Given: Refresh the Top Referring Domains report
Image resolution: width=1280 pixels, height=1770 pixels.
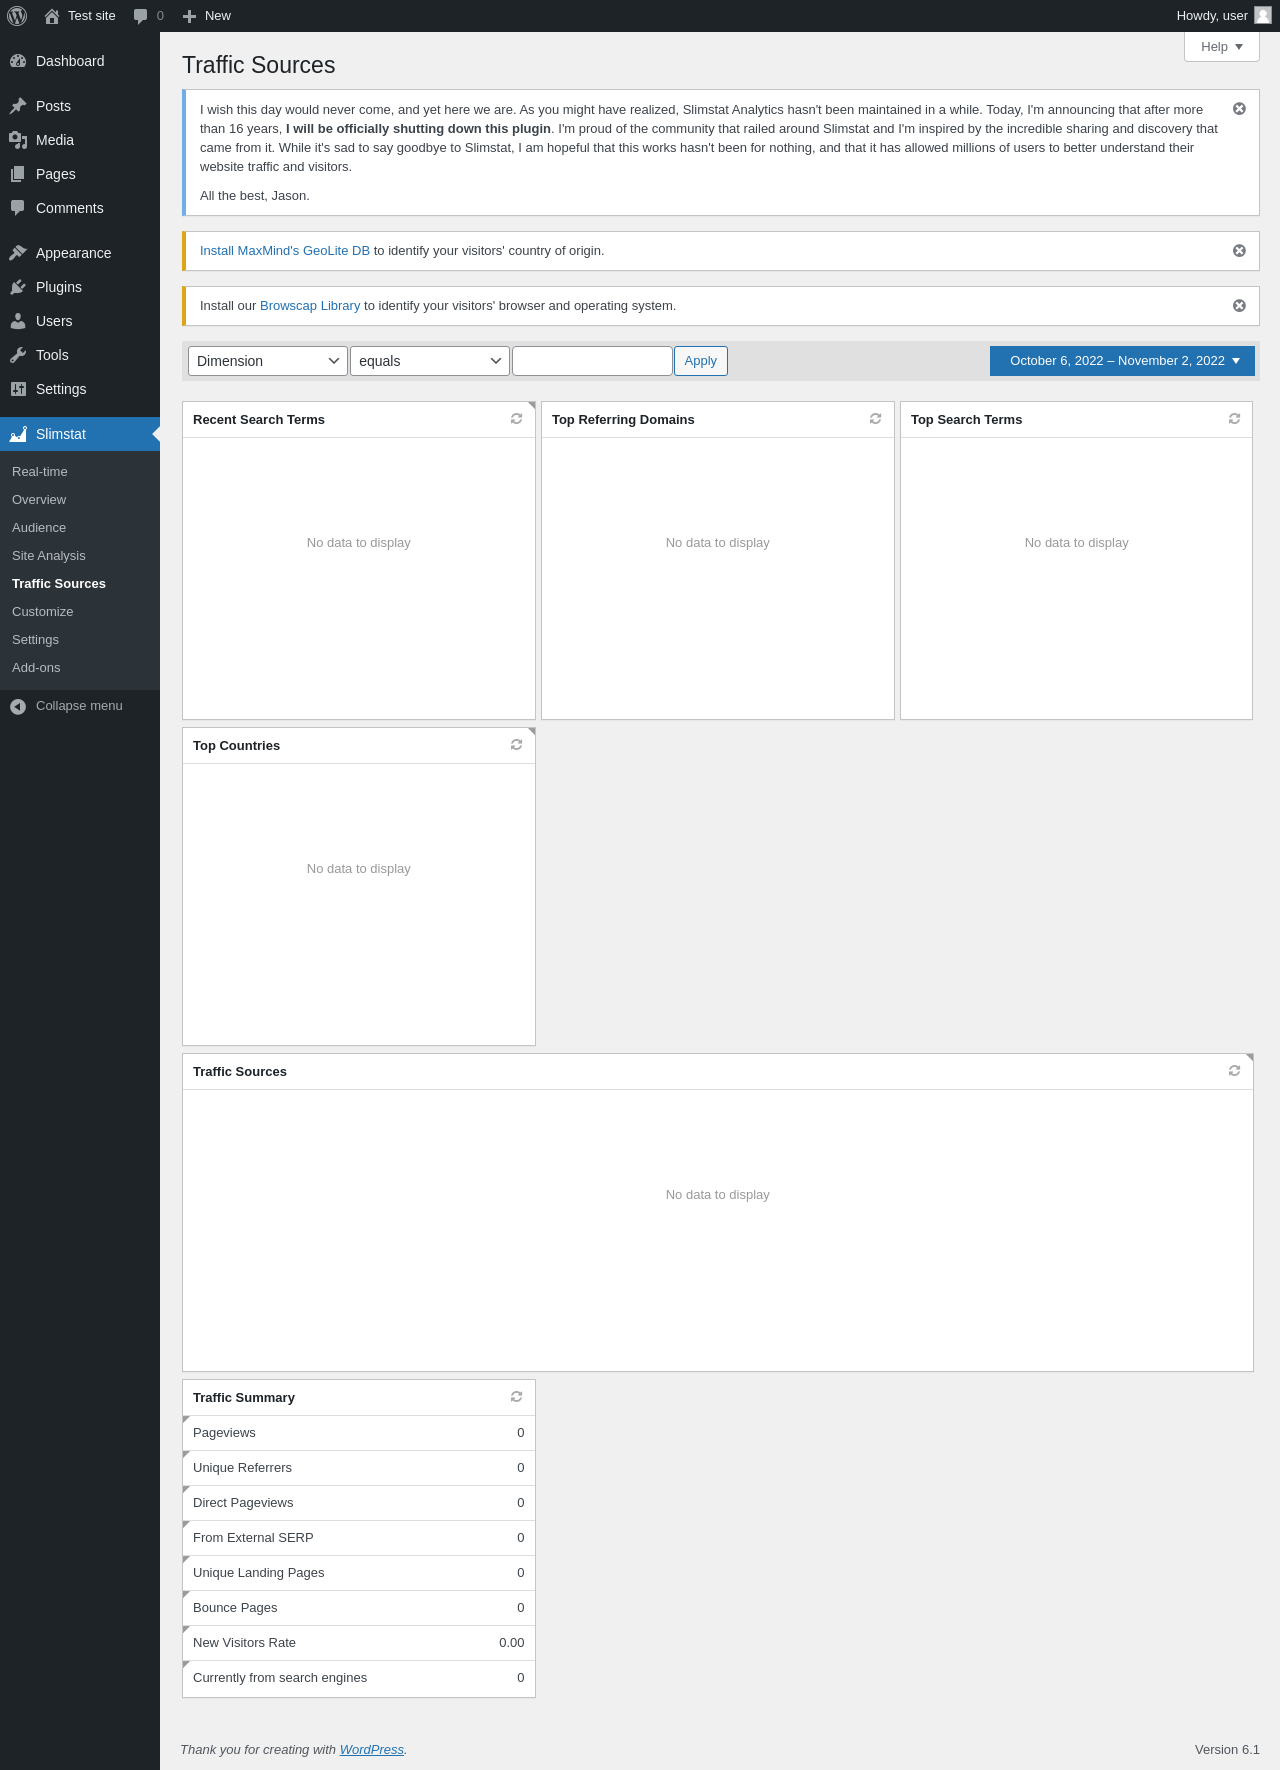Looking at the screenshot, I should (x=875, y=419).
